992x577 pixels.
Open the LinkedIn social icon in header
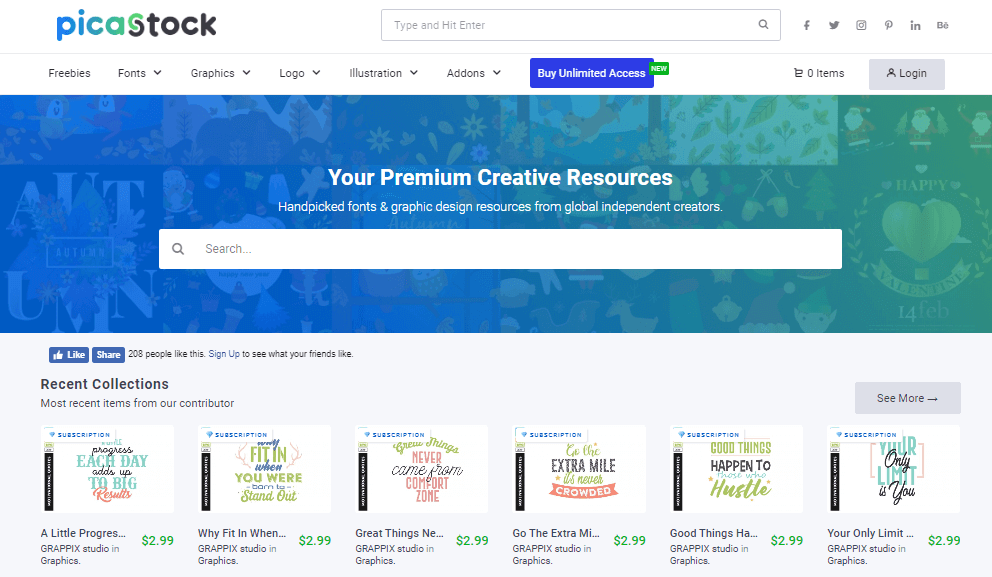915,25
